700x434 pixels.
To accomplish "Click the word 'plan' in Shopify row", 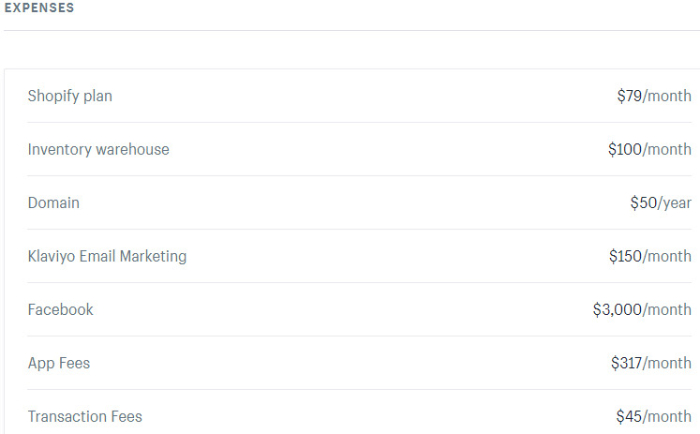I will pyautogui.click(x=98, y=96).
